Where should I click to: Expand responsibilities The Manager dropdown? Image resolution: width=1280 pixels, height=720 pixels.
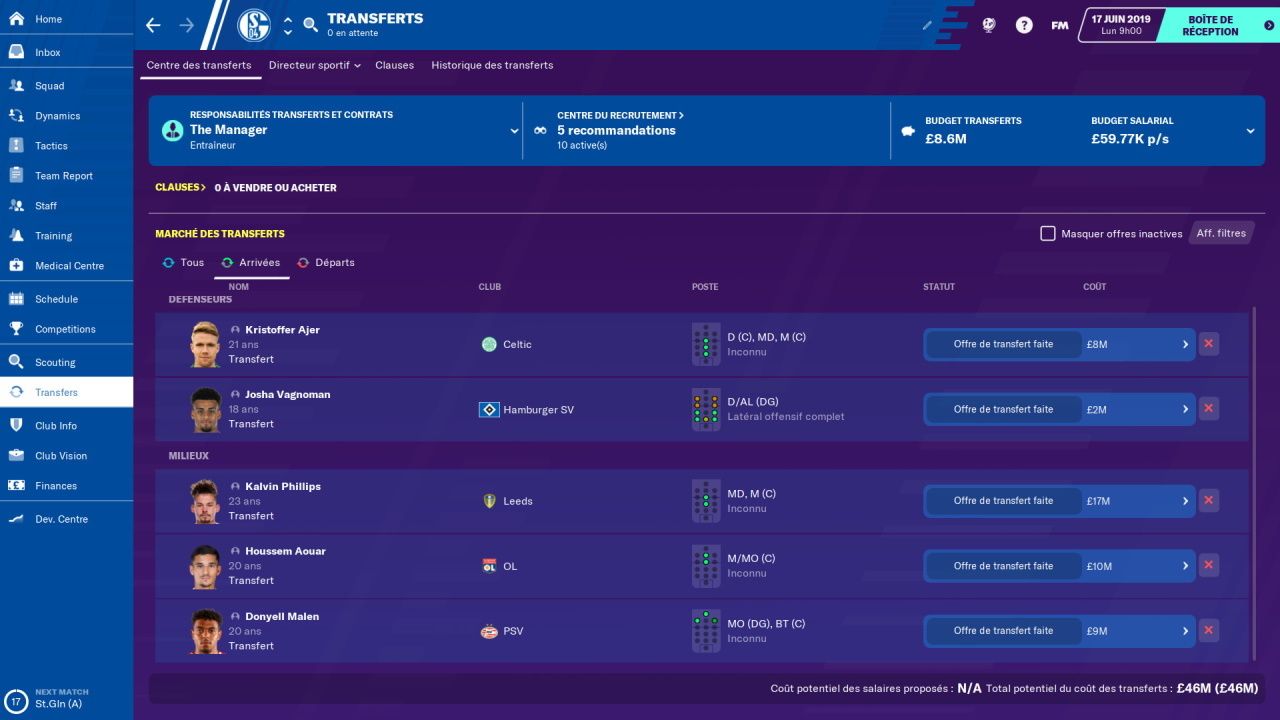click(x=515, y=130)
